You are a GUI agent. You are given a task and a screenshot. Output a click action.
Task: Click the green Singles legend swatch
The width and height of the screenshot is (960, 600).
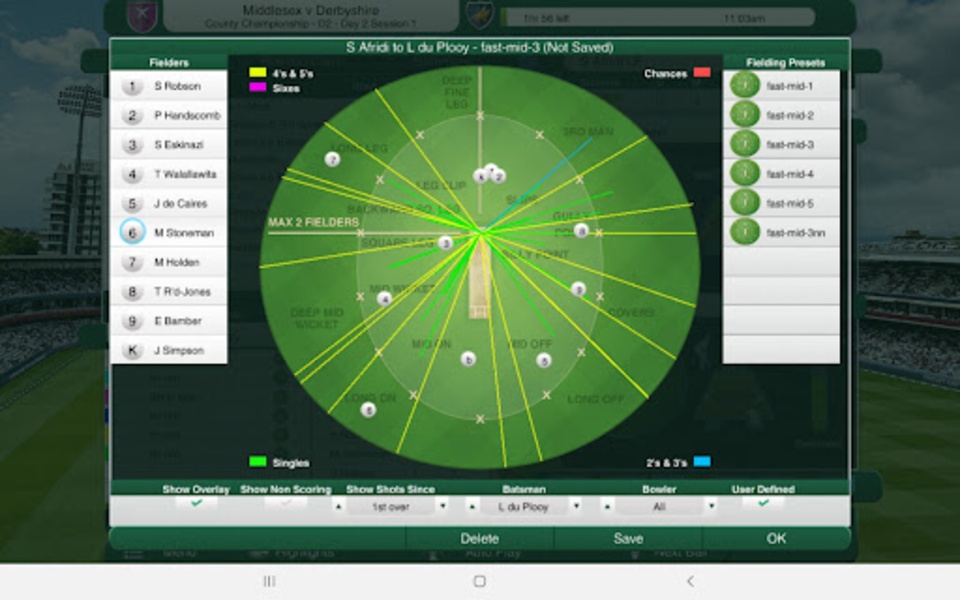[258, 461]
